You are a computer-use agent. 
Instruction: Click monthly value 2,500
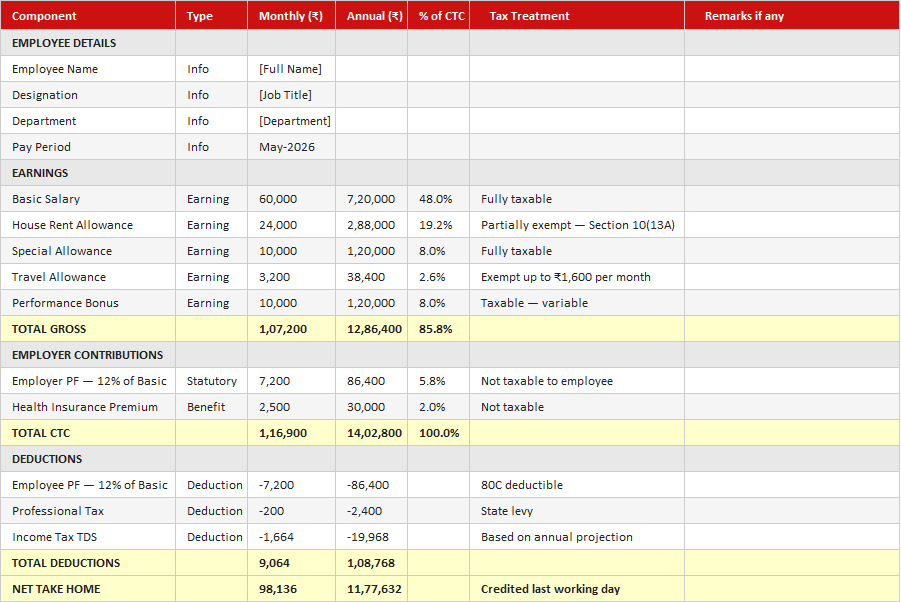click(291, 407)
